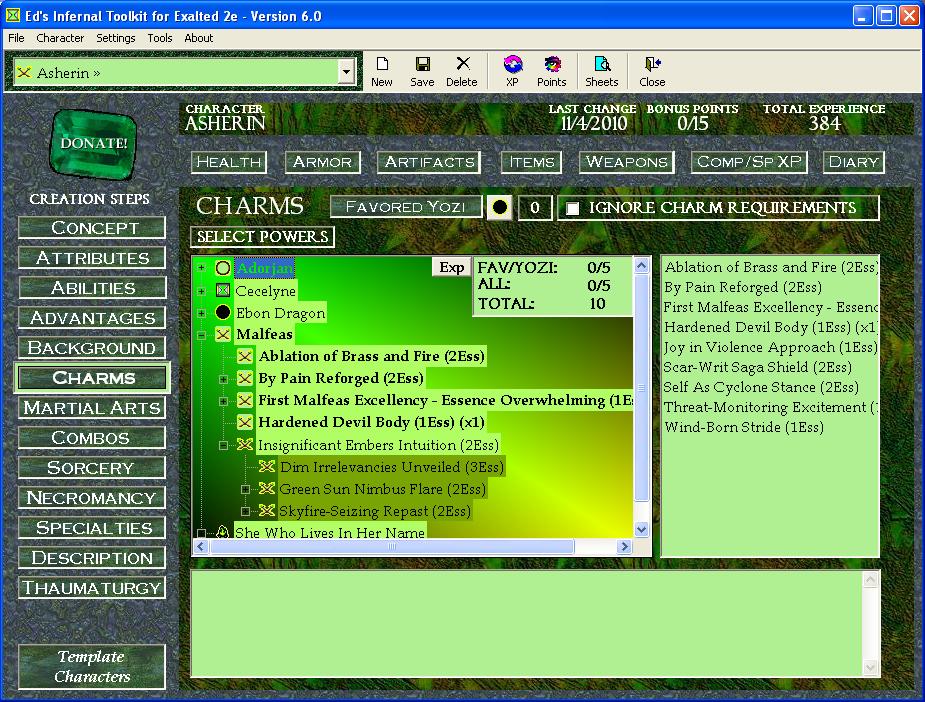Open the File menu
Image resolution: width=925 pixels, height=702 pixels.
(x=16, y=38)
